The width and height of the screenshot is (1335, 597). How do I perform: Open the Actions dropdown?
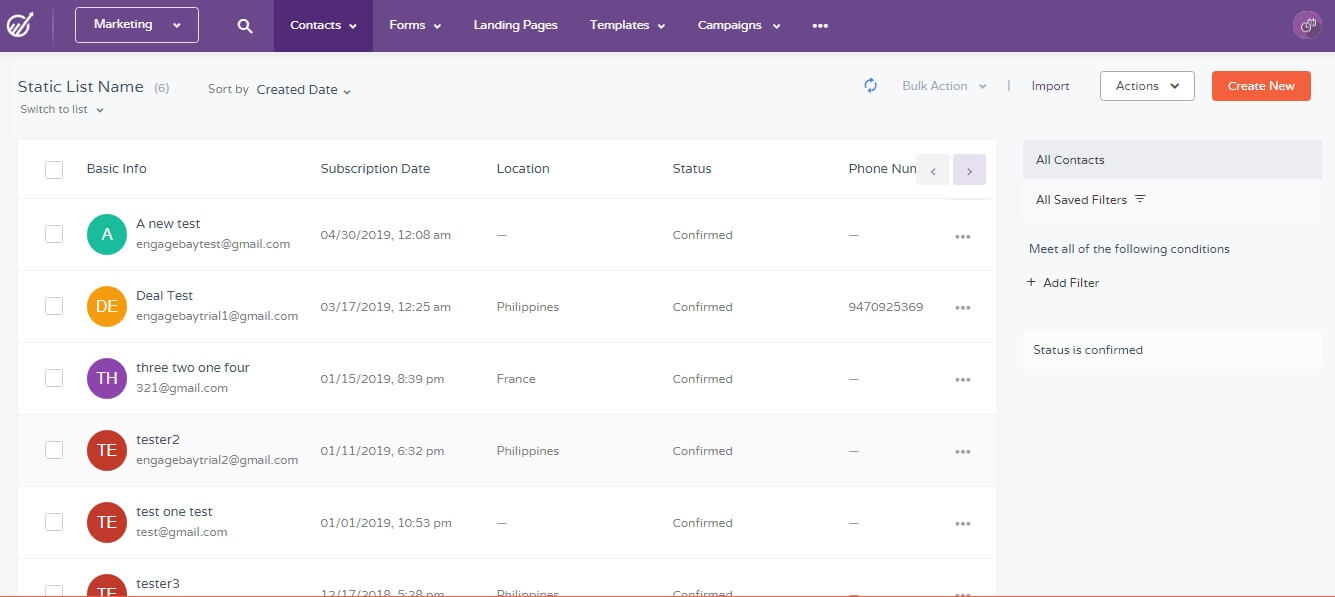(1146, 86)
